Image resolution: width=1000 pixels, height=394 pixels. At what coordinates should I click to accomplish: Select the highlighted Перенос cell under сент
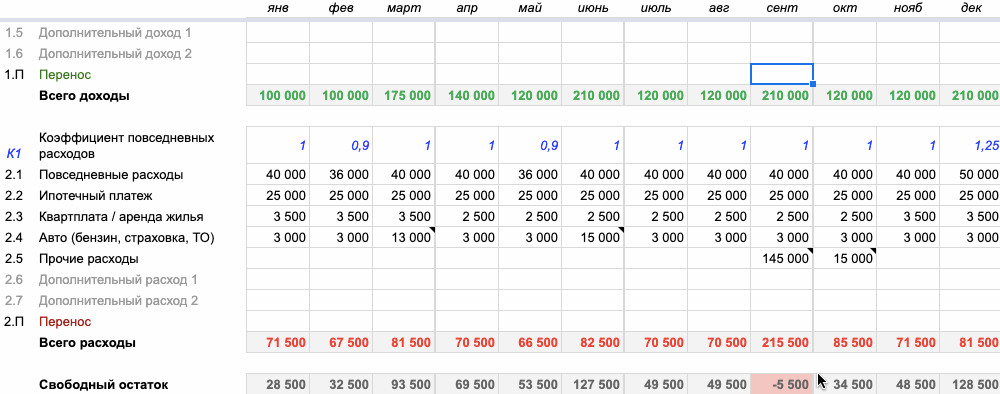click(782, 74)
